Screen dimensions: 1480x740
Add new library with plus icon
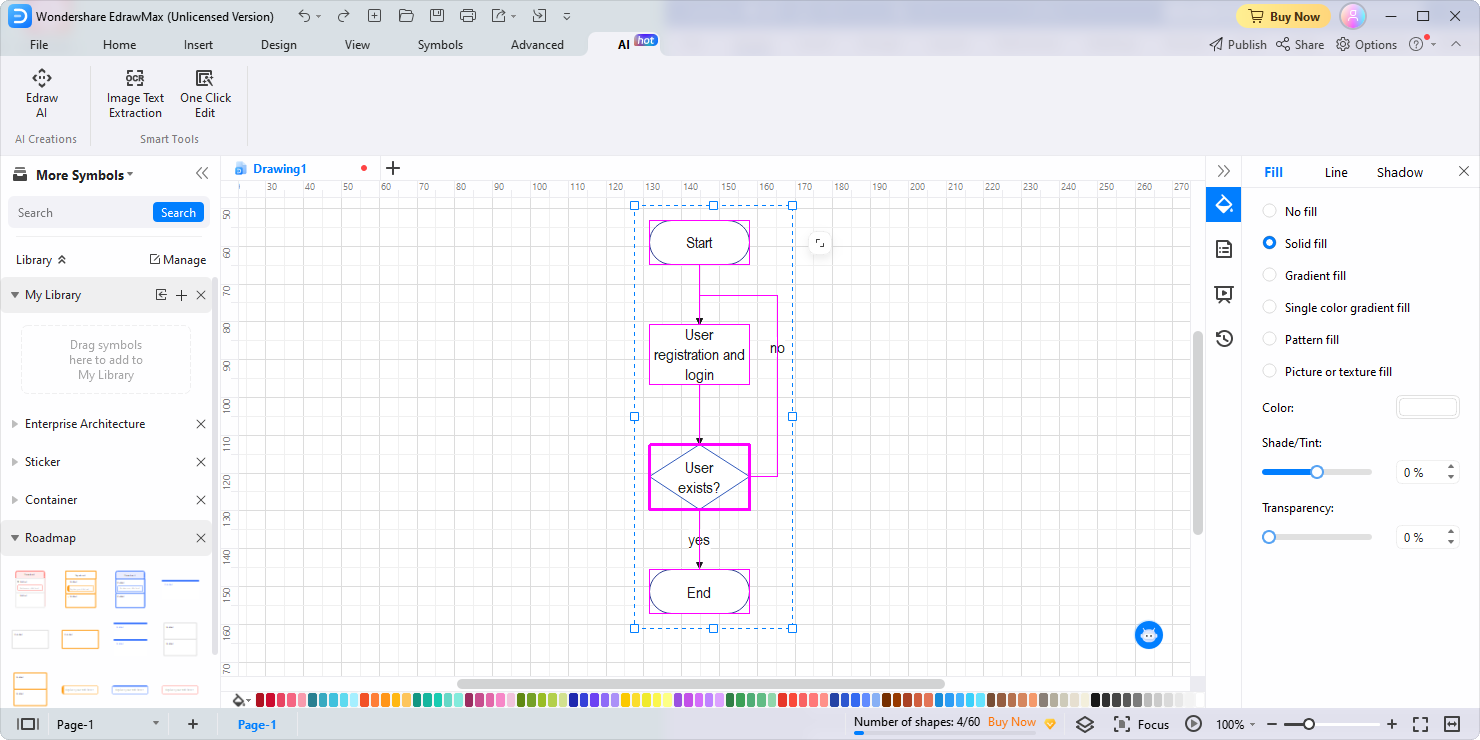coord(181,295)
